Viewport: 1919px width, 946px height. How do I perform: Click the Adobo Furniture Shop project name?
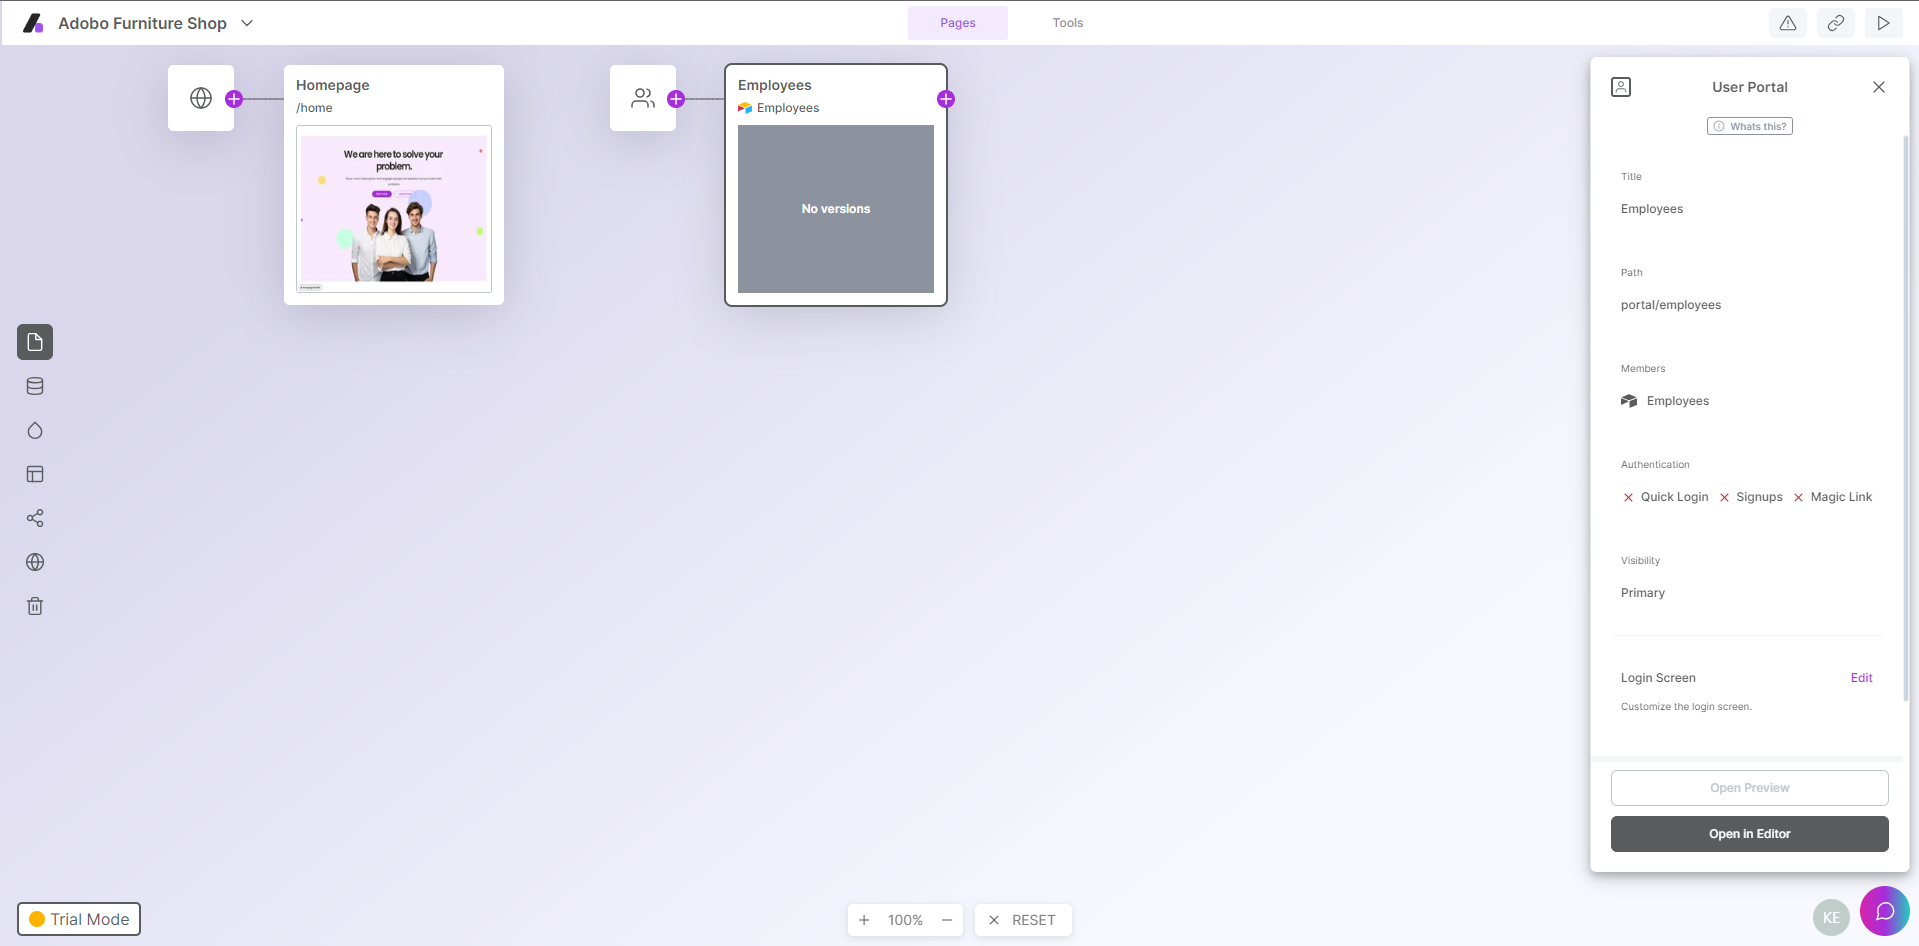[143, 23]
